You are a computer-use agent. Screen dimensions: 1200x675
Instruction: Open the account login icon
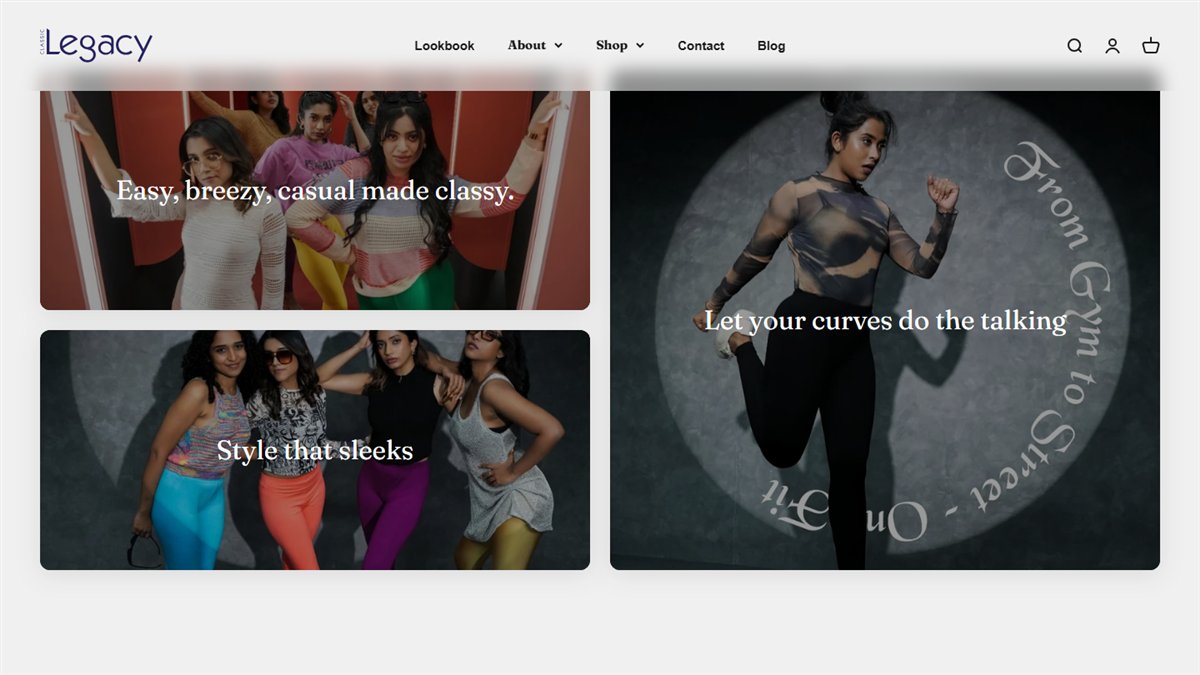[x=1112, y=45]
